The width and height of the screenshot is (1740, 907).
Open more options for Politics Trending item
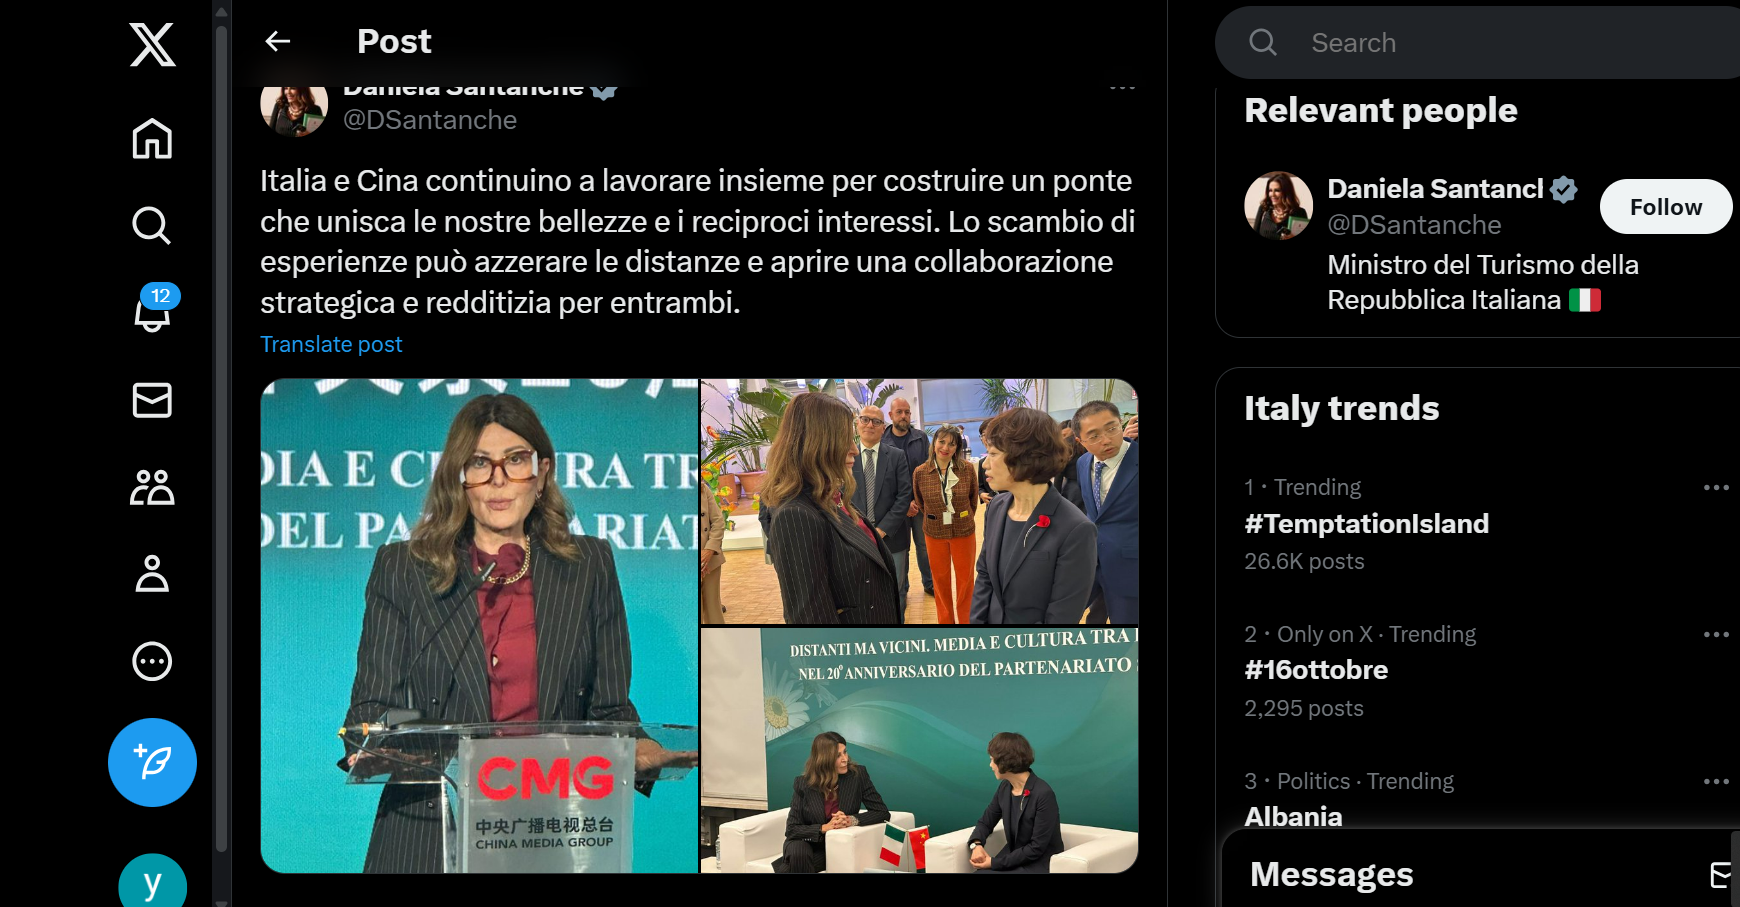[1716, 781]
